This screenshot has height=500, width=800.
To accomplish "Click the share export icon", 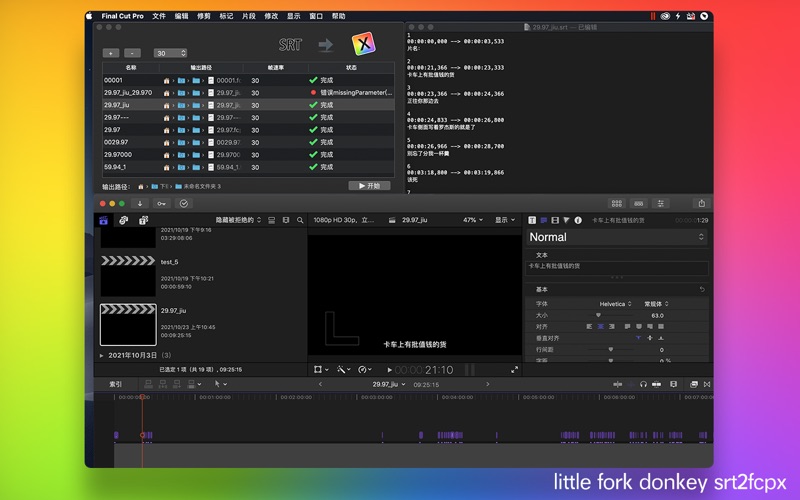I will pos(701,203).
